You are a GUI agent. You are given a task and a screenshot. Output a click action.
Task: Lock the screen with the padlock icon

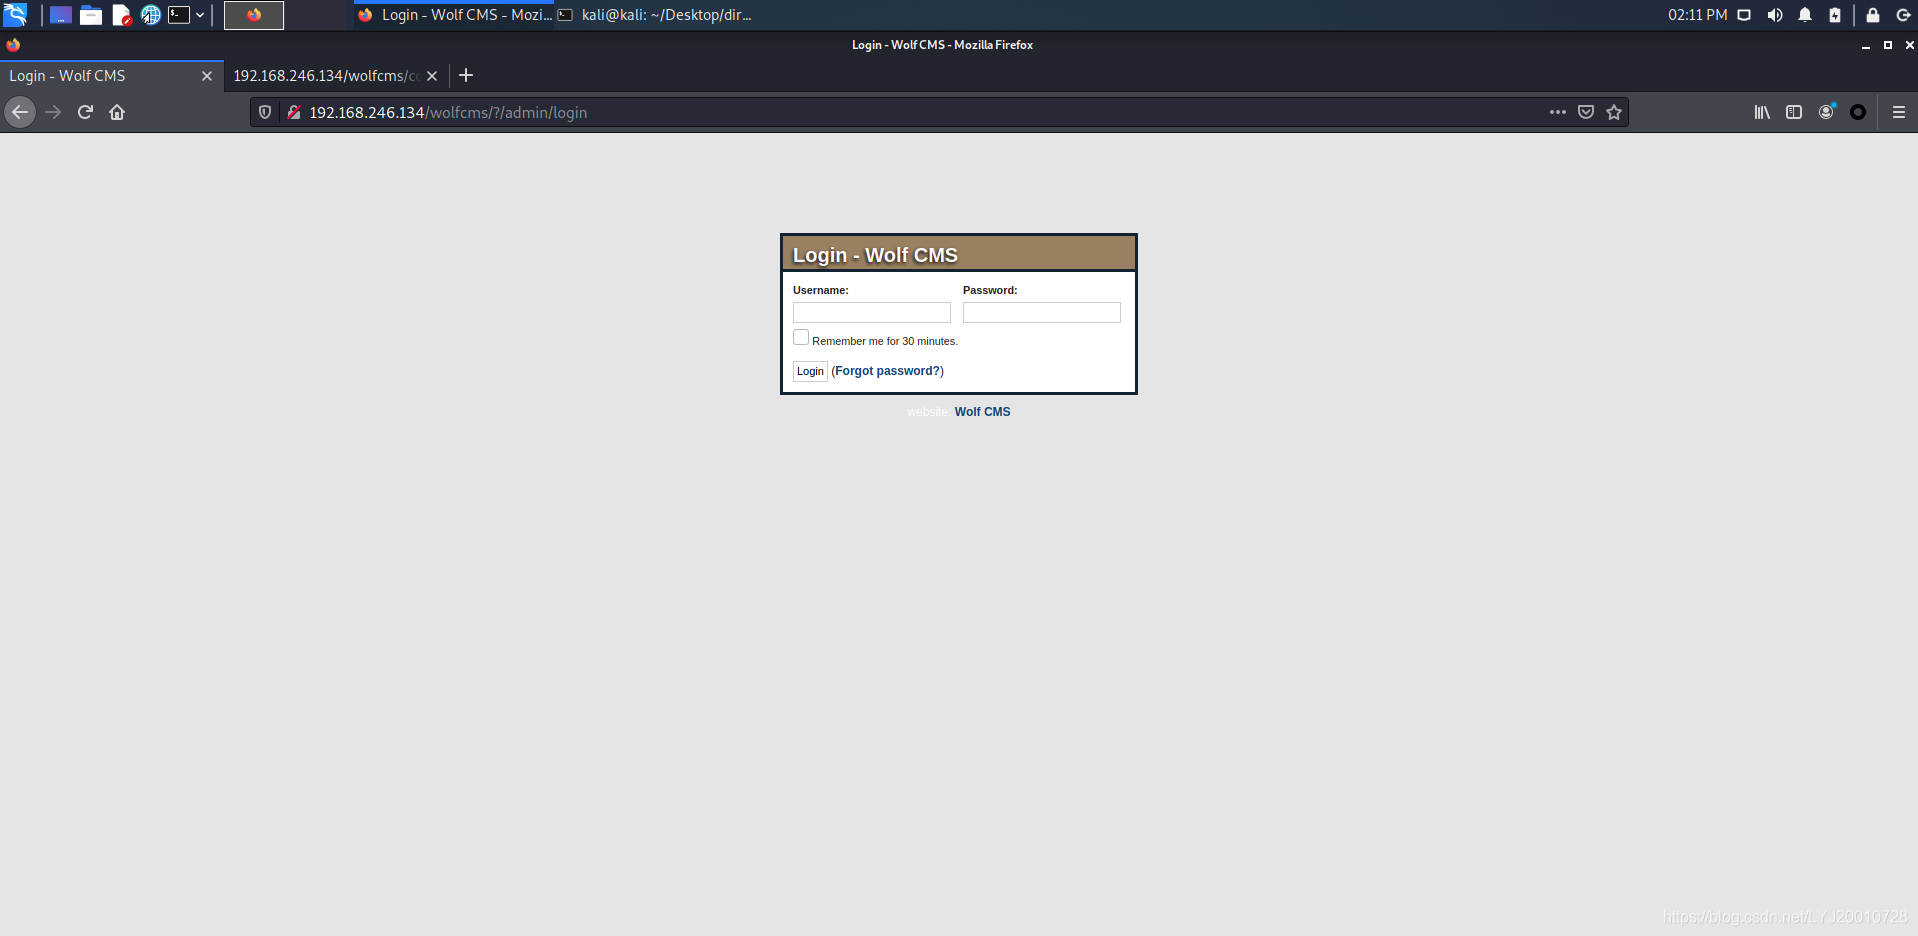1873,15
